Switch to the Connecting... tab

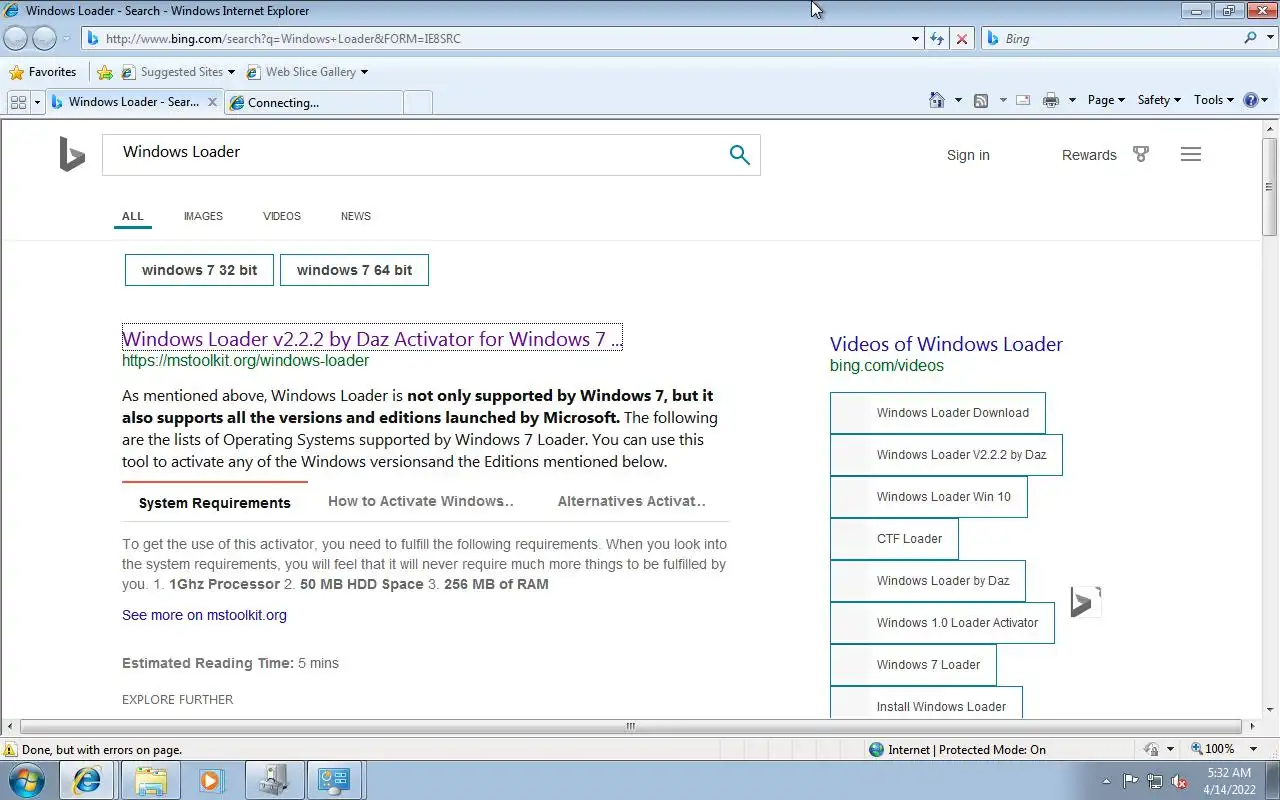point(313,102)
